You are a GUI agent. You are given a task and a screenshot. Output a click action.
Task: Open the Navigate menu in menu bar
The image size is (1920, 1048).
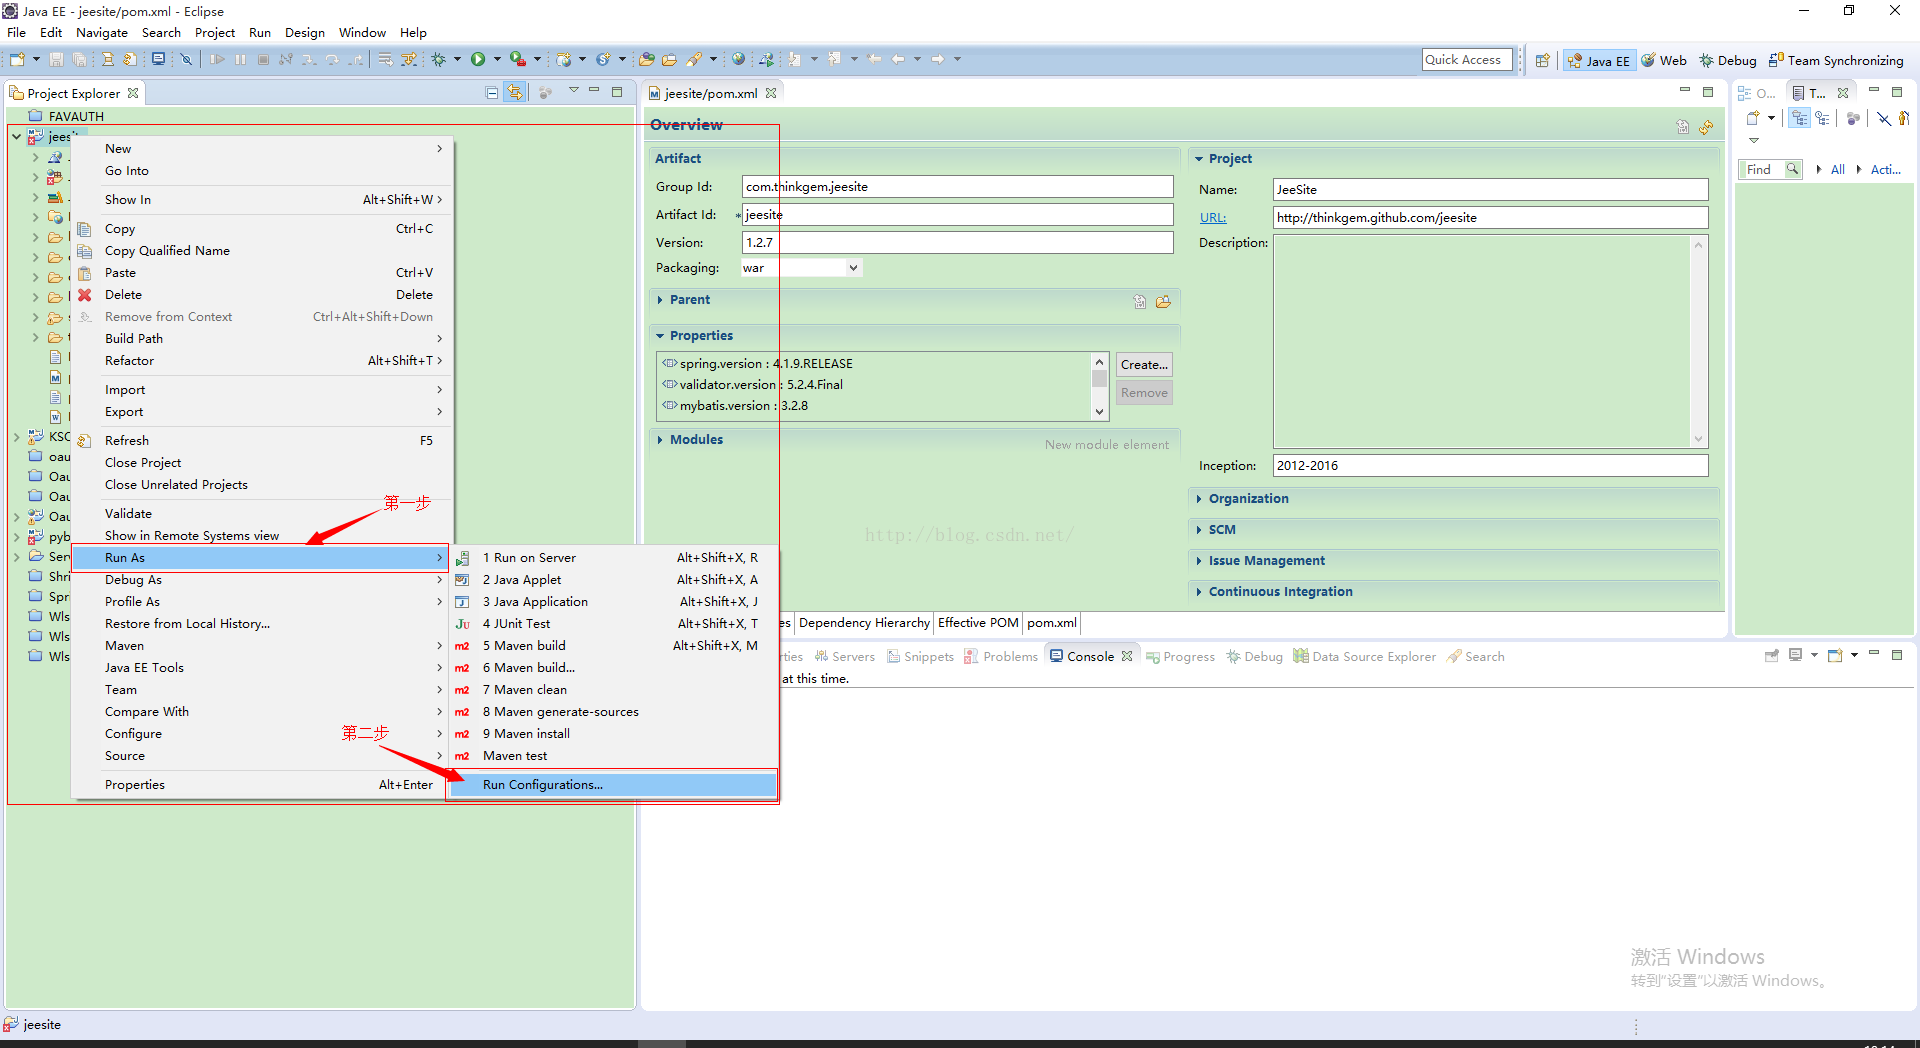click(x=102, y=33)
